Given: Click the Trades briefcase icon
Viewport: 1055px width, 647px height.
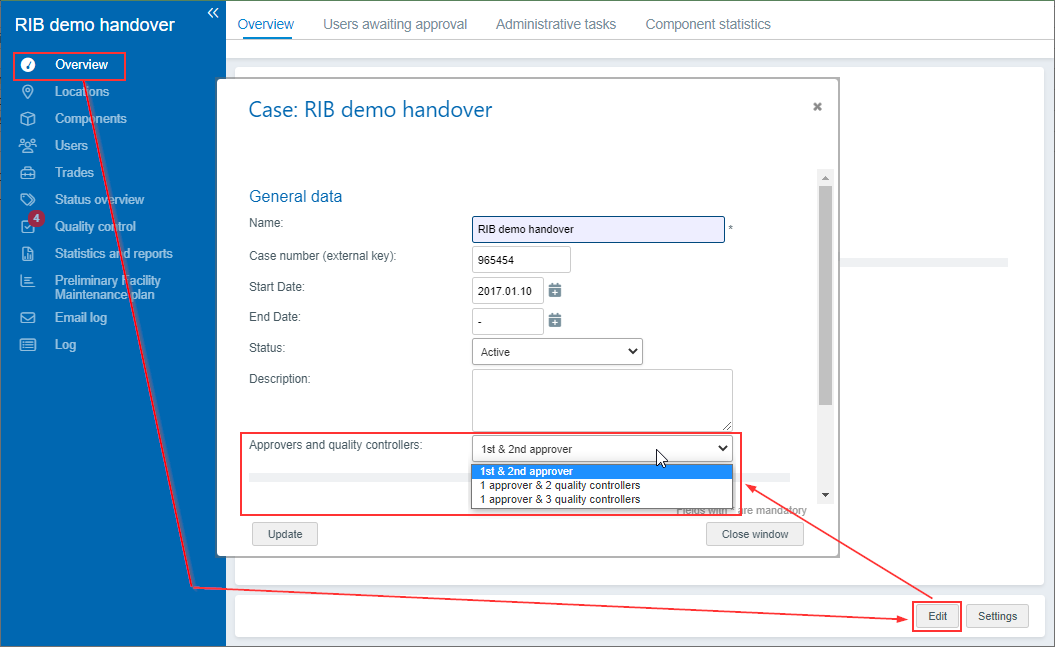Looking at the screenshot, I should click(28, 173).
